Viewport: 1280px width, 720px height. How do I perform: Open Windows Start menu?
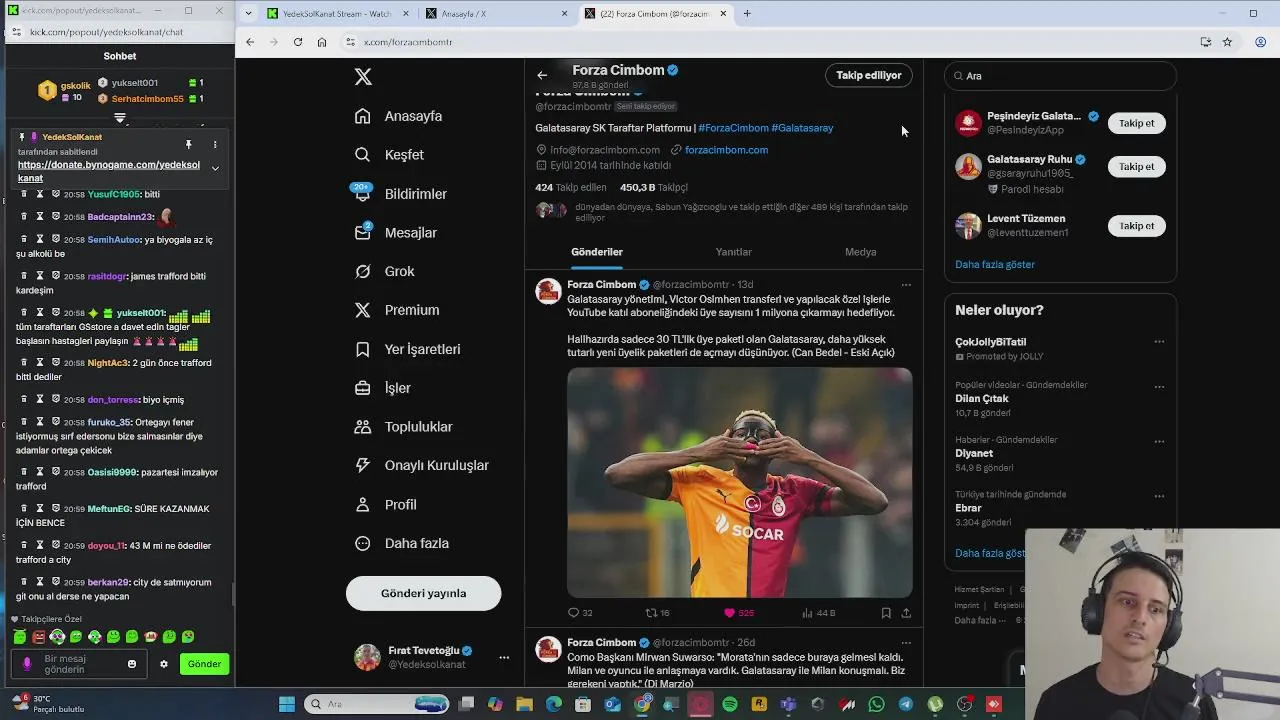[x=287, y=705]
